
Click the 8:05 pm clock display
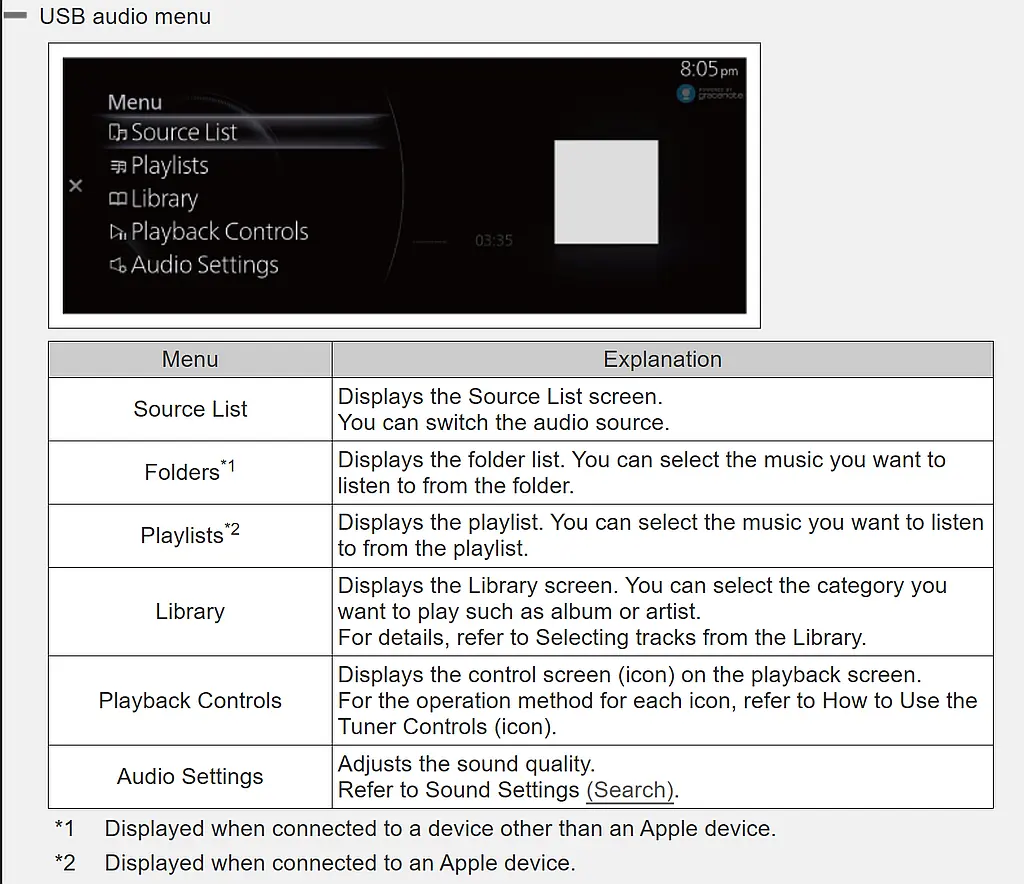pyautogui.click(x=708, y=69)
